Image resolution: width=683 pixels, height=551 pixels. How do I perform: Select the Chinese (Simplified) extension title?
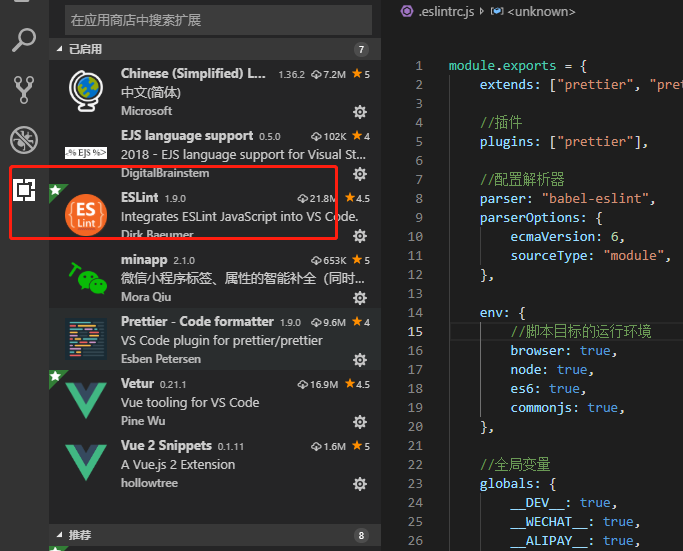click(x=193, y=74)
